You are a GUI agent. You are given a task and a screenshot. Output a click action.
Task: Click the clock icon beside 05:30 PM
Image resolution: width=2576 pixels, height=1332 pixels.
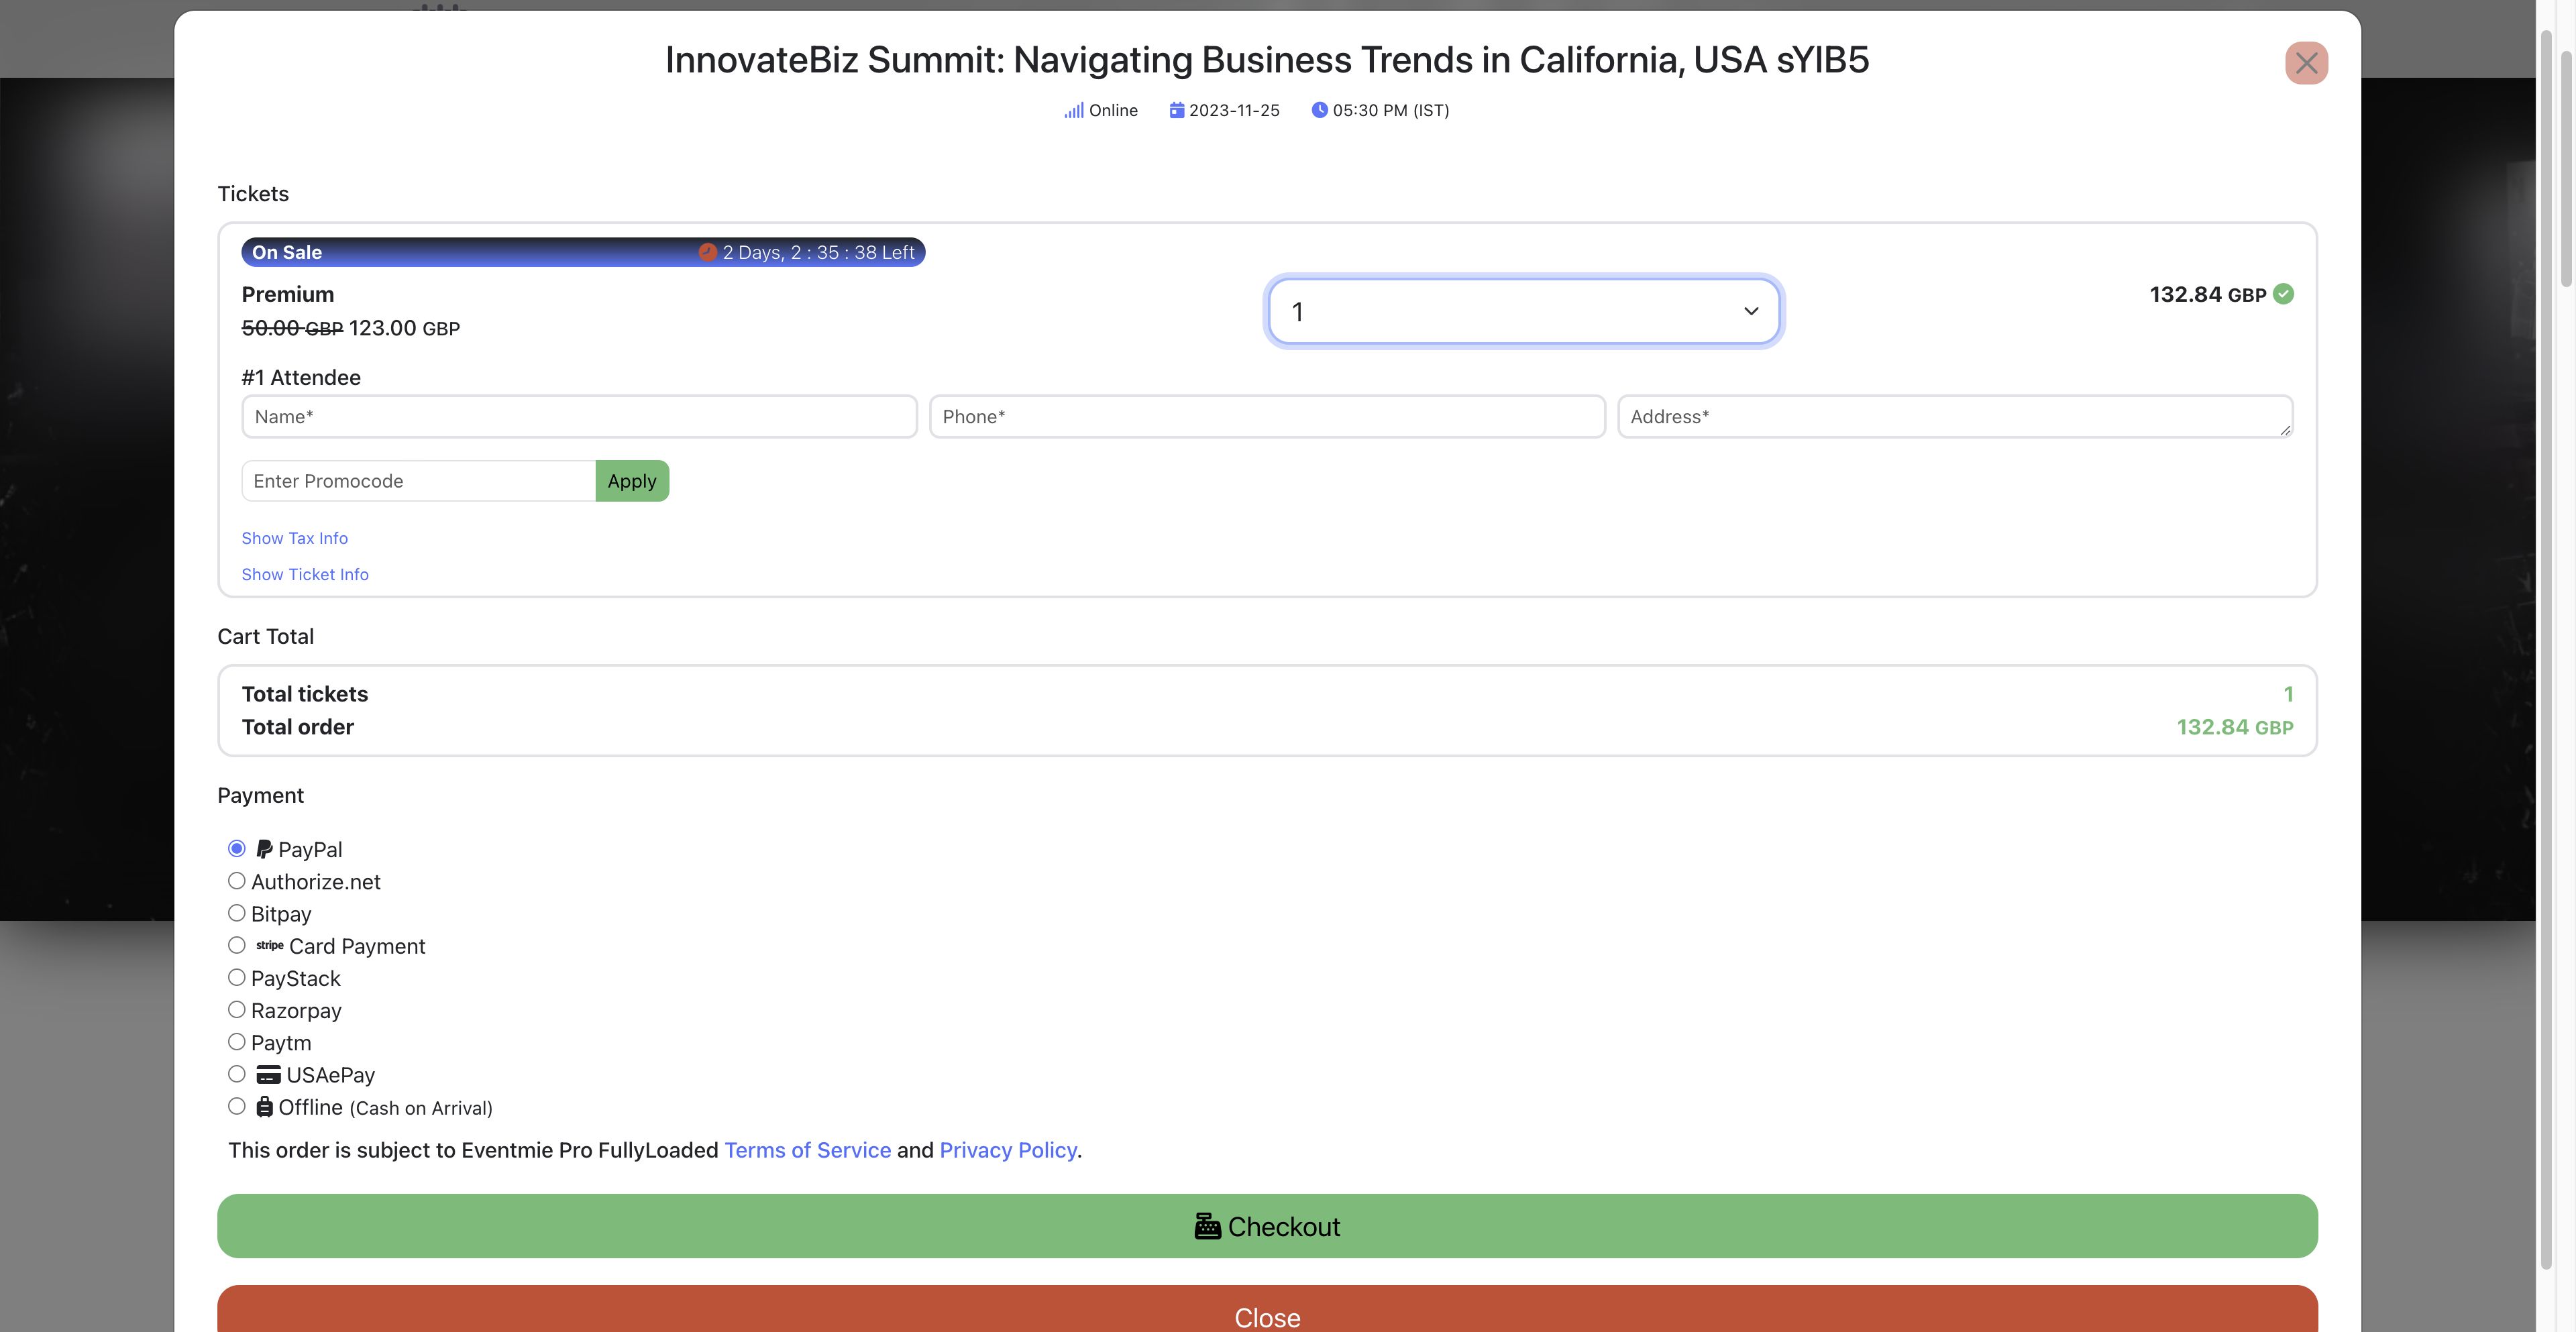[x=1319, y=110]
